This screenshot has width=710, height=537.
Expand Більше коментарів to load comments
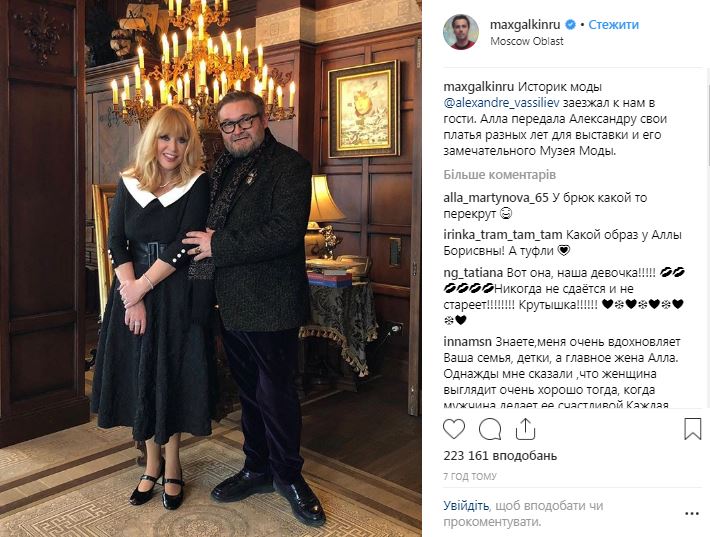[x=499, y=175]
